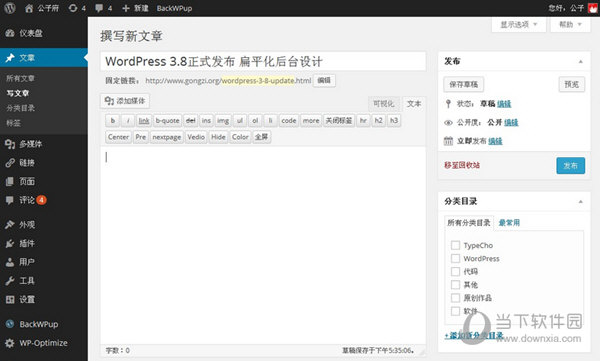The image size is (600, 361).
Task: Click the 全屏 fullscreen toolbar button
Action: [262, 137]
